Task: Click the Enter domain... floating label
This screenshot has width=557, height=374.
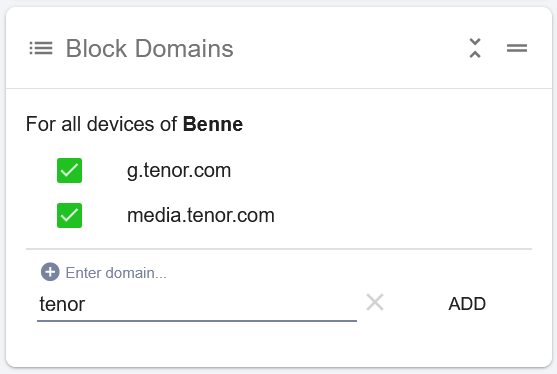Action: pyautogui.click(x=116, y=273)
